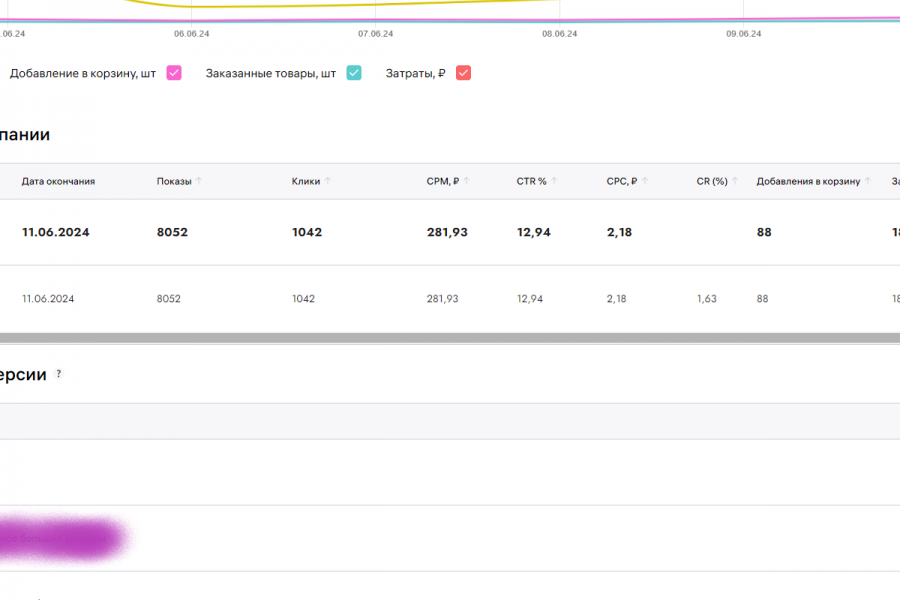900x600 pixels.
Task: Click the 07.06.24 chart date label
Action: point(376,33)
